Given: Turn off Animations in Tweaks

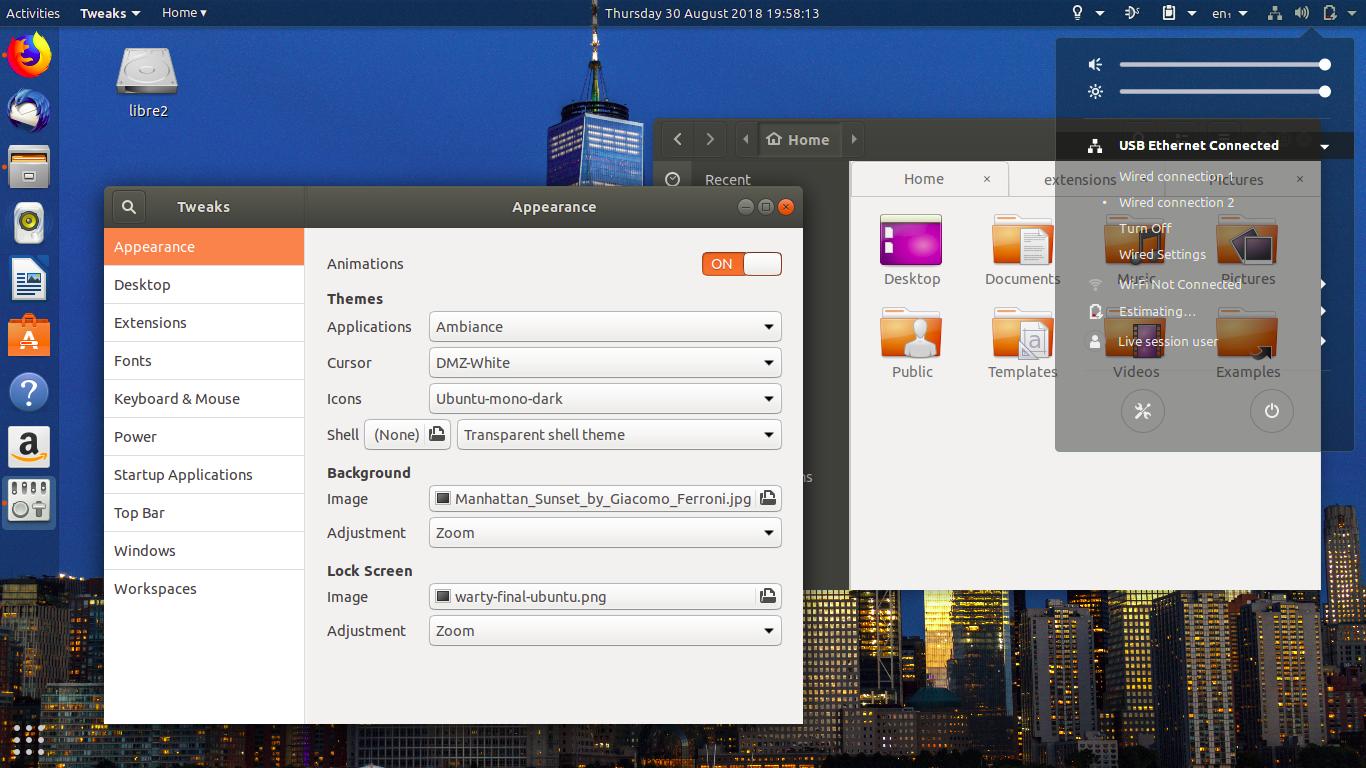Looking at the screenshot, I should pos(741,263).
